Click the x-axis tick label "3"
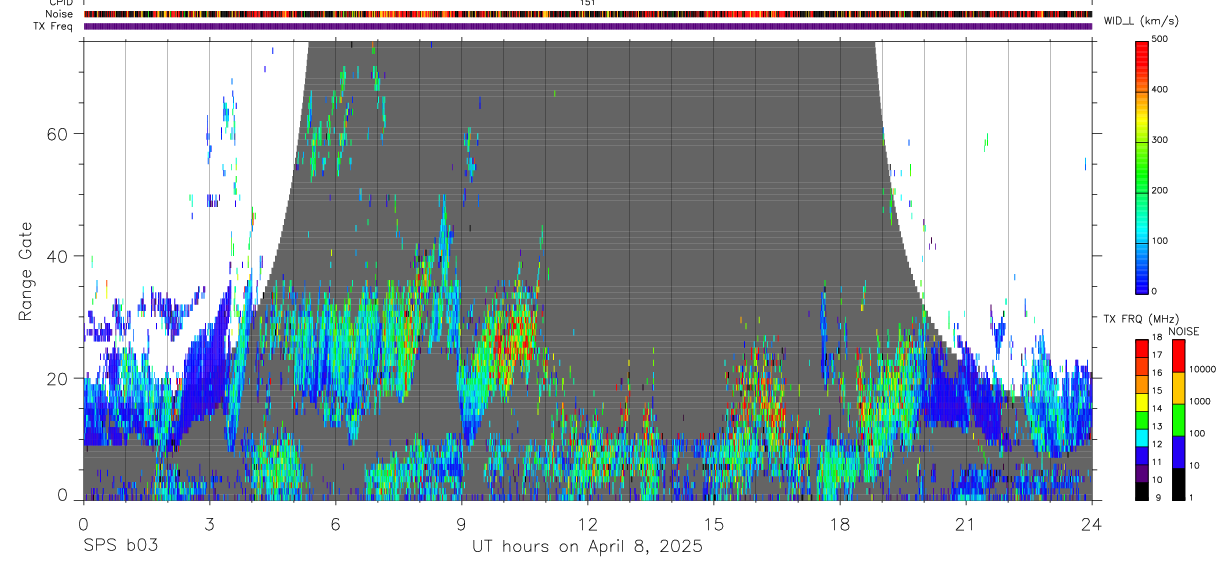 [x=209, y=524]
